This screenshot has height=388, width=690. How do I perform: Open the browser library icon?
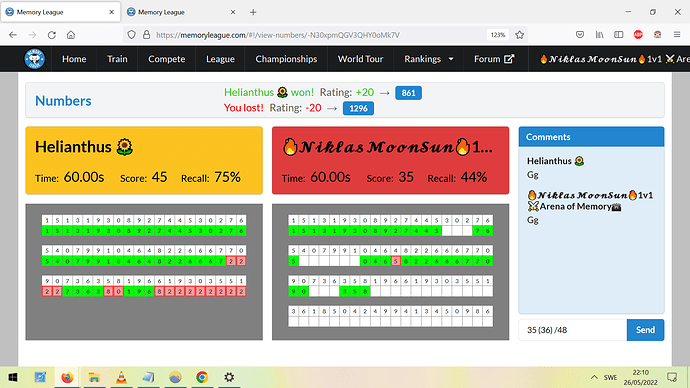[x=599, y=35]
